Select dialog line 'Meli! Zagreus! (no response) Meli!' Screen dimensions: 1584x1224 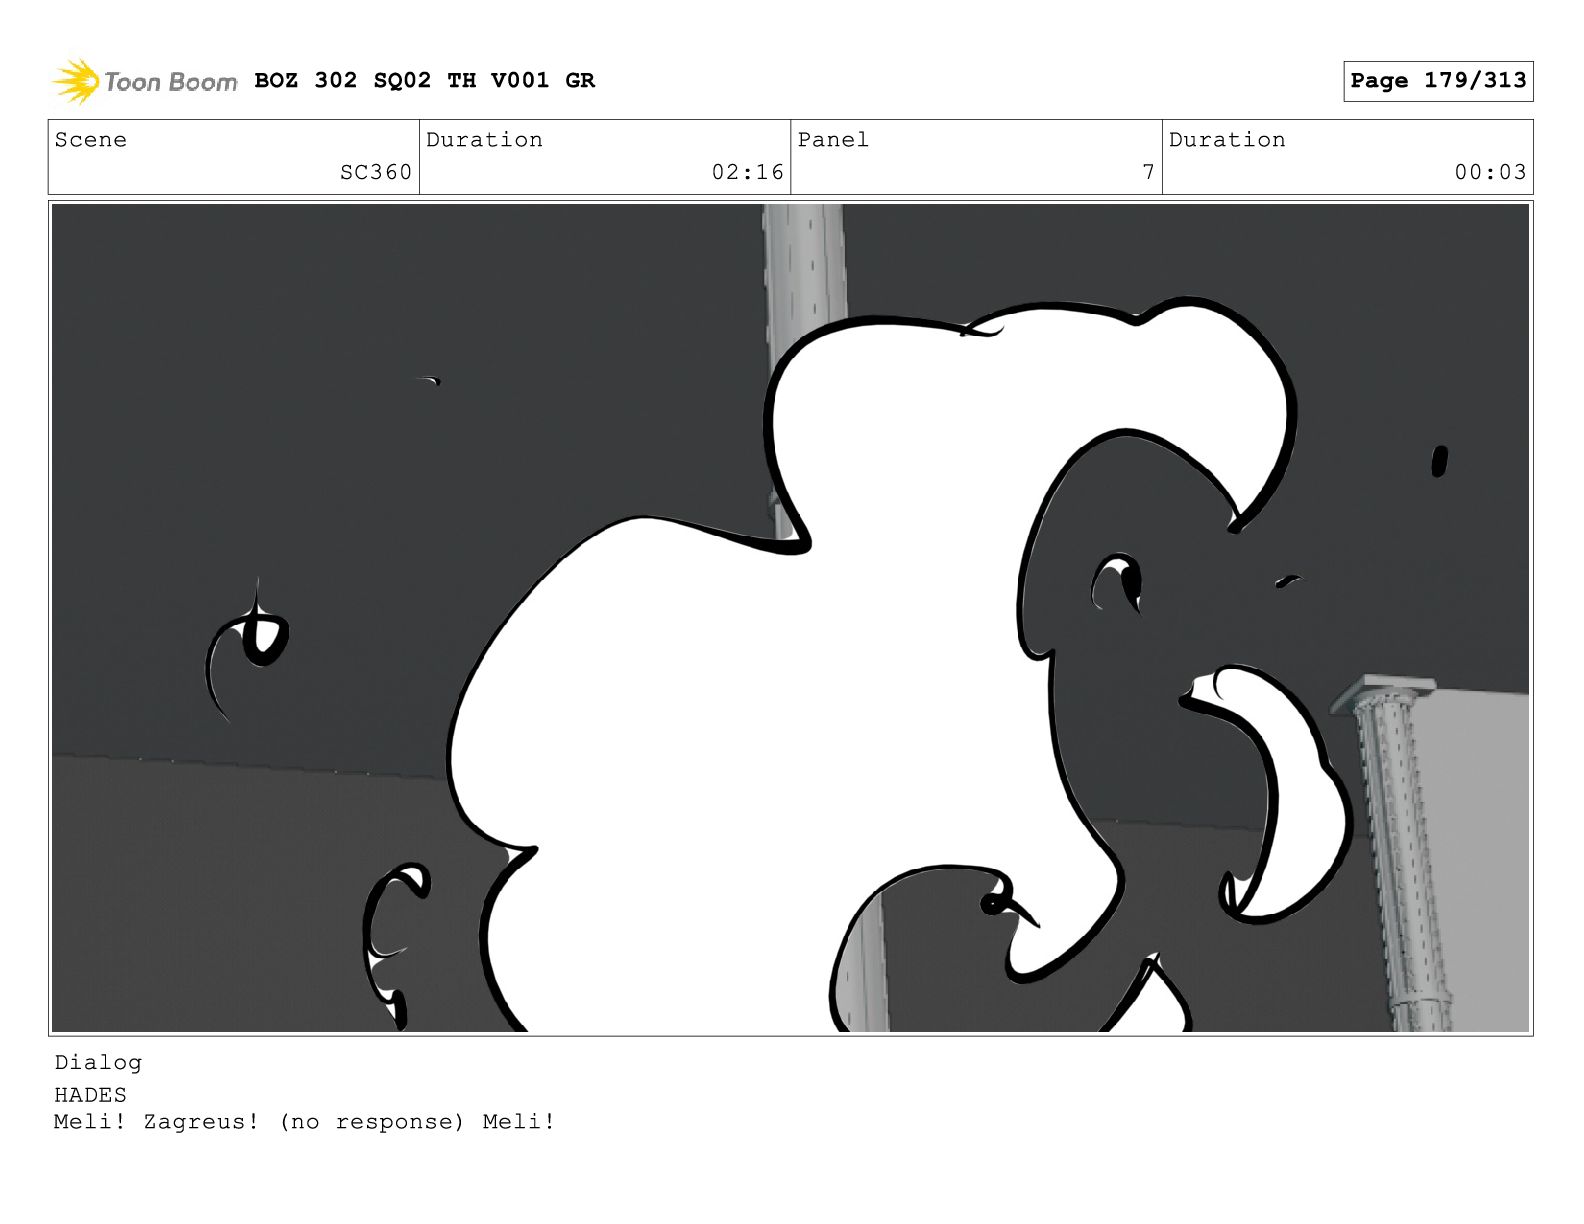305,1122
